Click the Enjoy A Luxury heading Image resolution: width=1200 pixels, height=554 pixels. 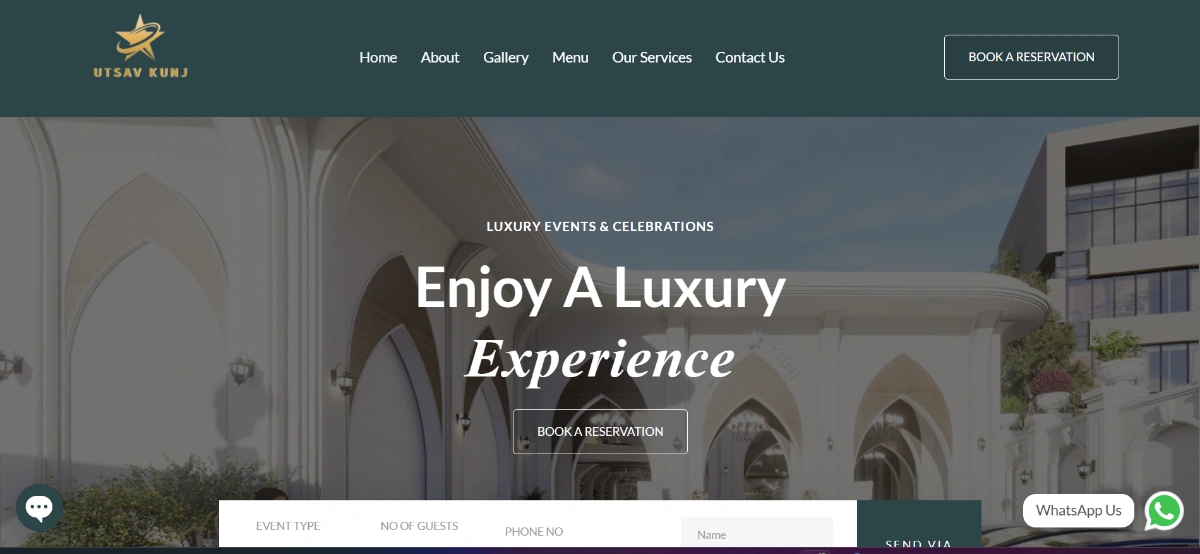(600, 288)
